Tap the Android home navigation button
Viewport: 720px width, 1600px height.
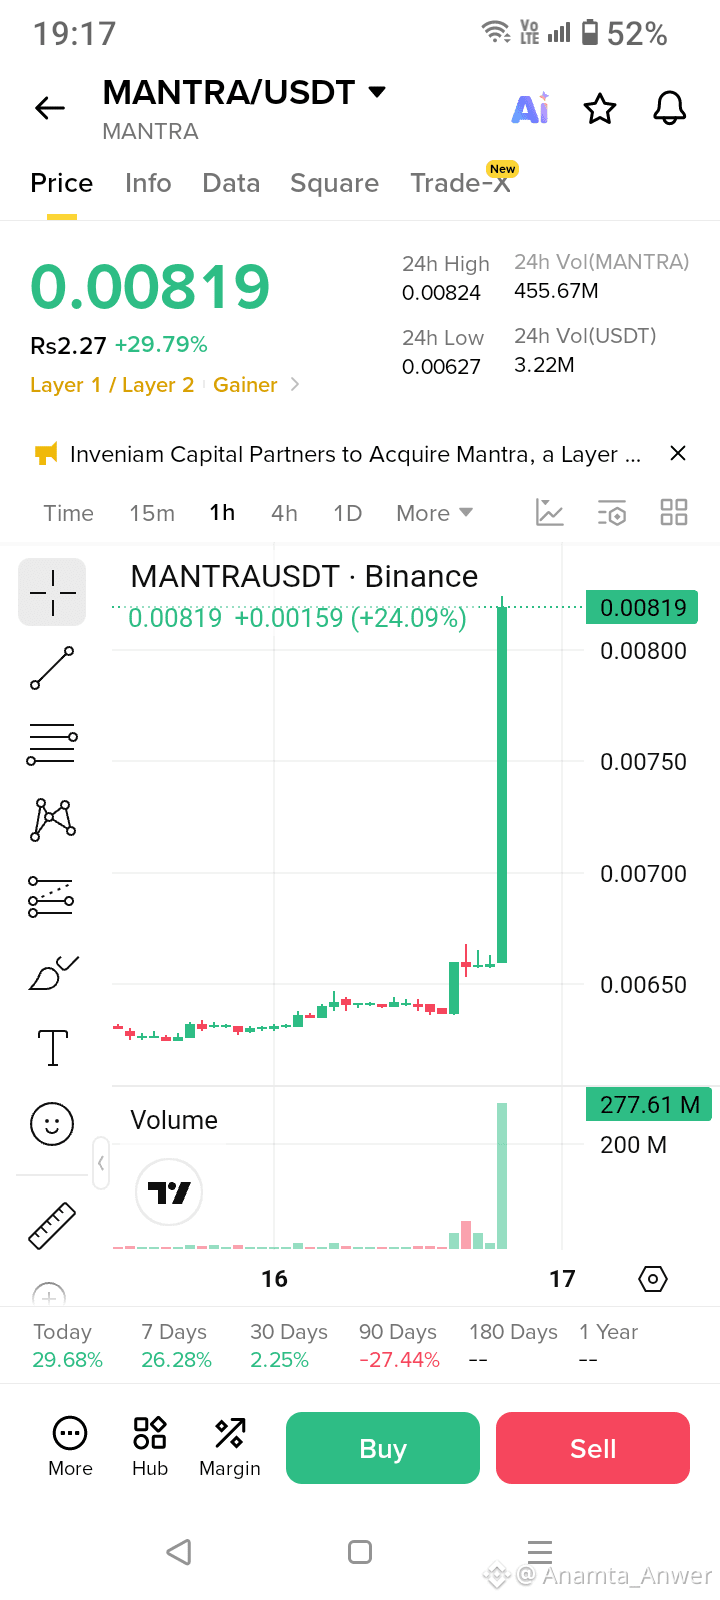(x=360, y=1552)
